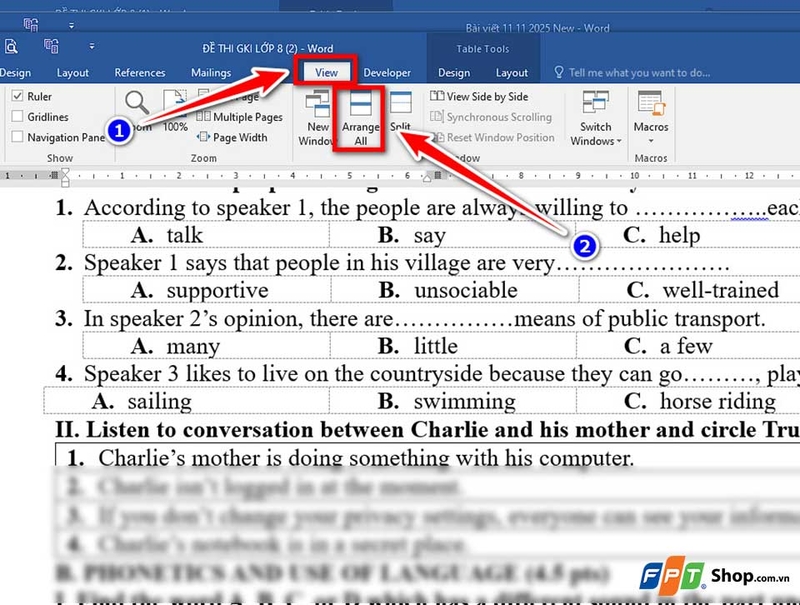
Task: Click Arrange All windows
Action: [x=360, y=119]
